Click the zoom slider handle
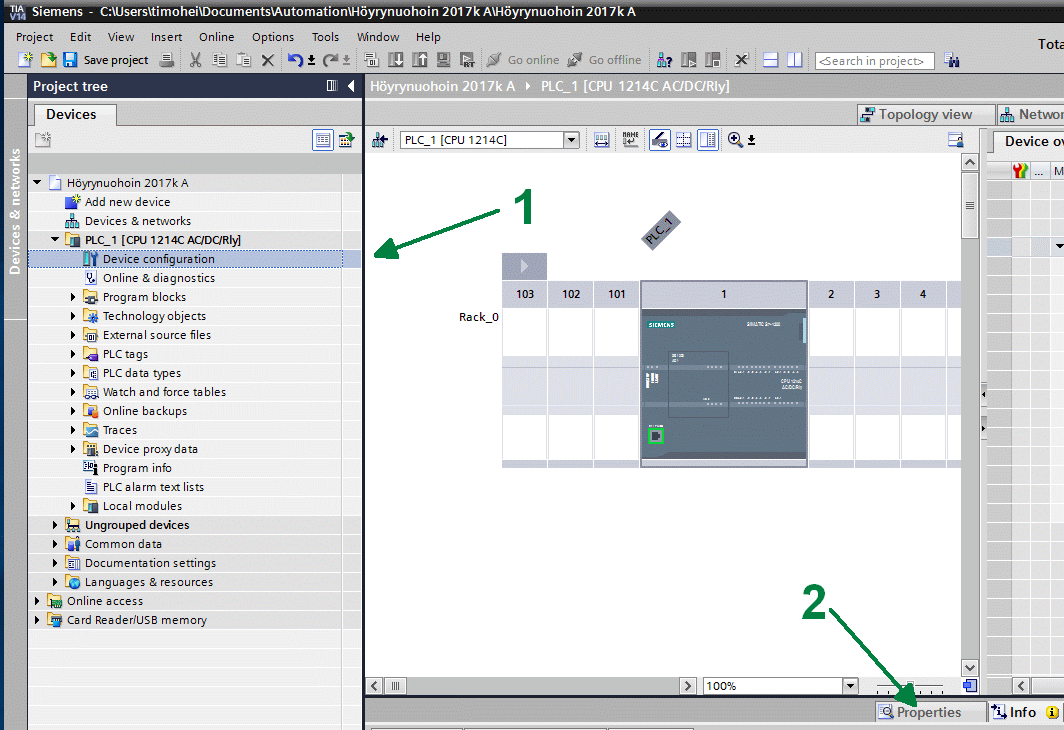This screenshot has width=1064, height=730. coord(910,686)
